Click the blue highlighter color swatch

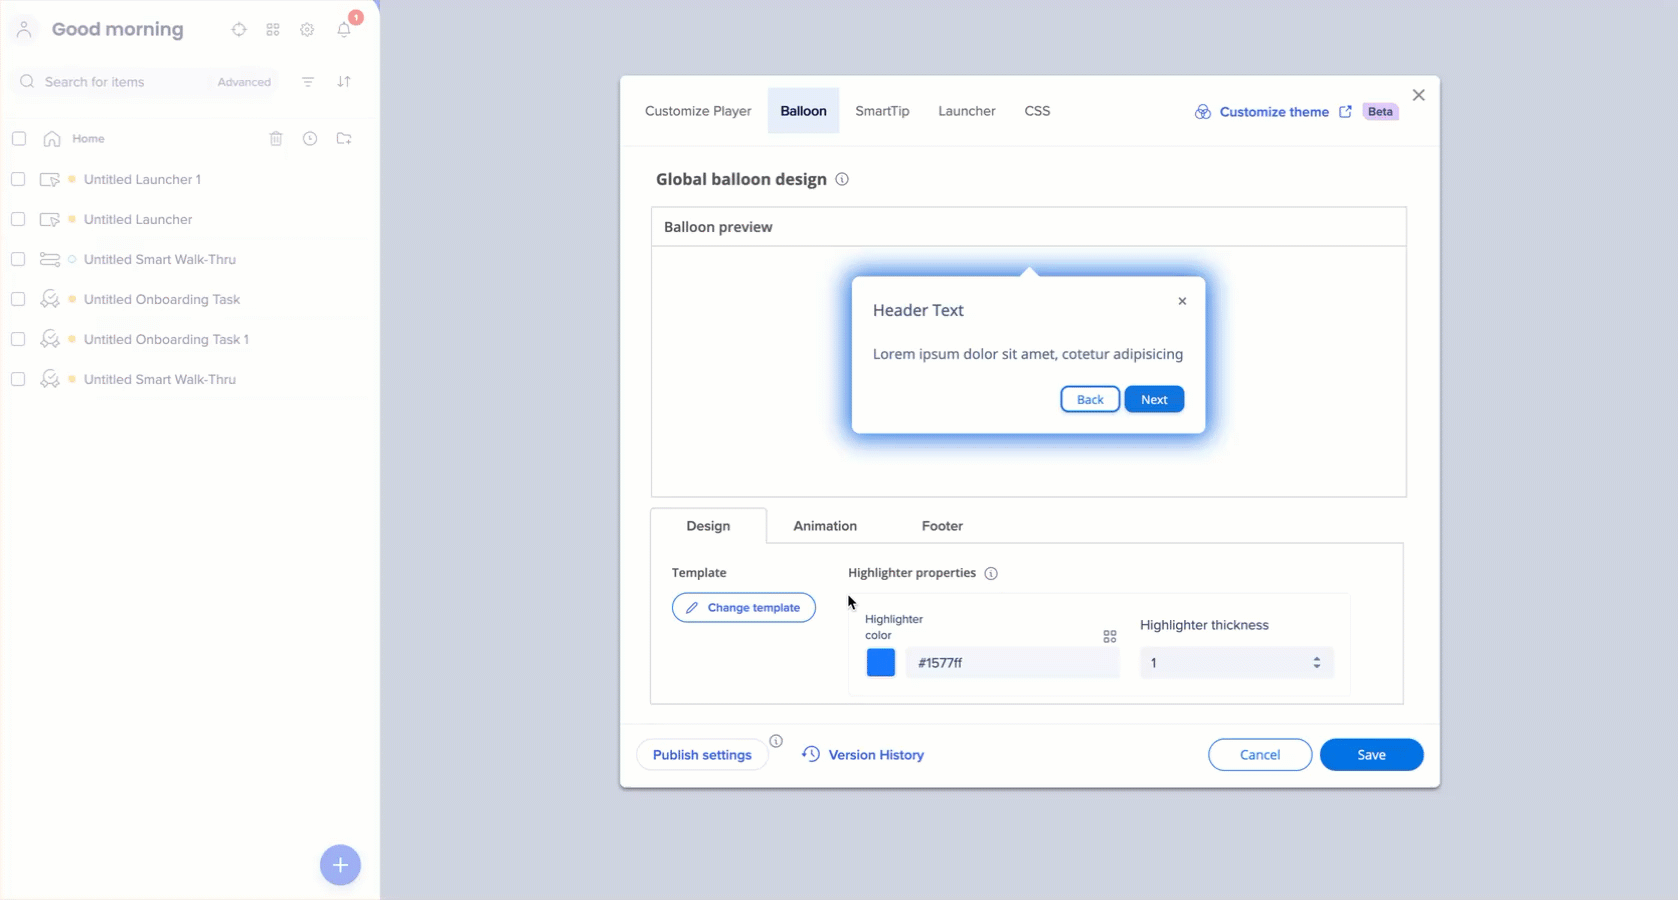click(x=880, y=663)
